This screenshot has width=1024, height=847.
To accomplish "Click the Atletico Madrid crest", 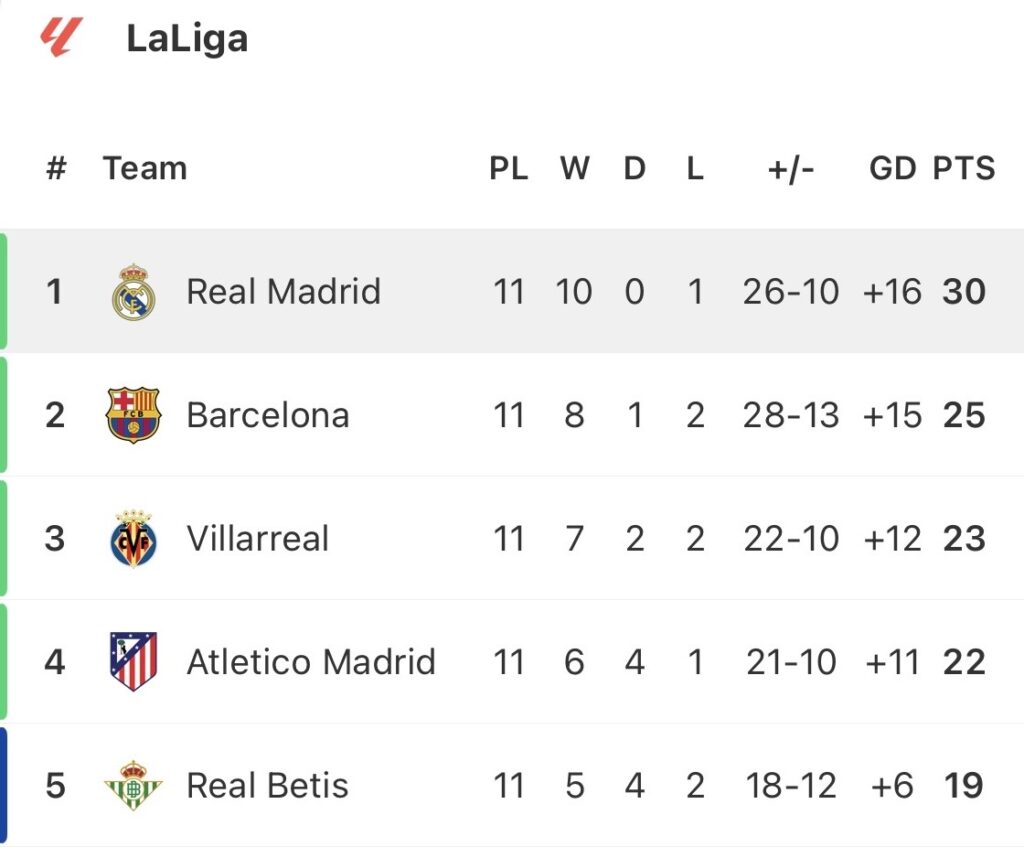I will [133, 662].
